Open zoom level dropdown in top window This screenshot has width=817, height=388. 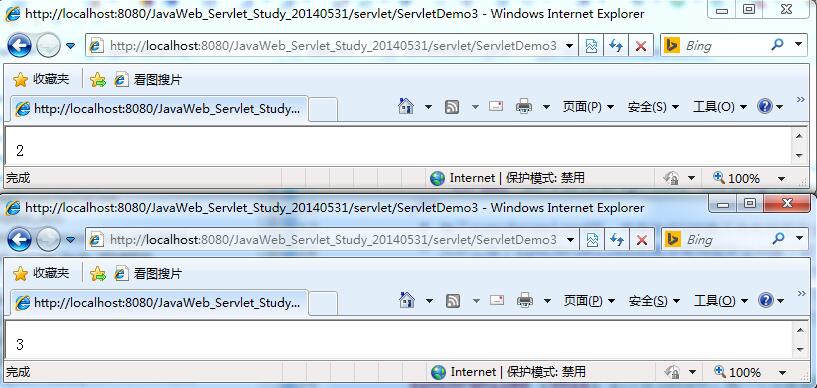781,179
